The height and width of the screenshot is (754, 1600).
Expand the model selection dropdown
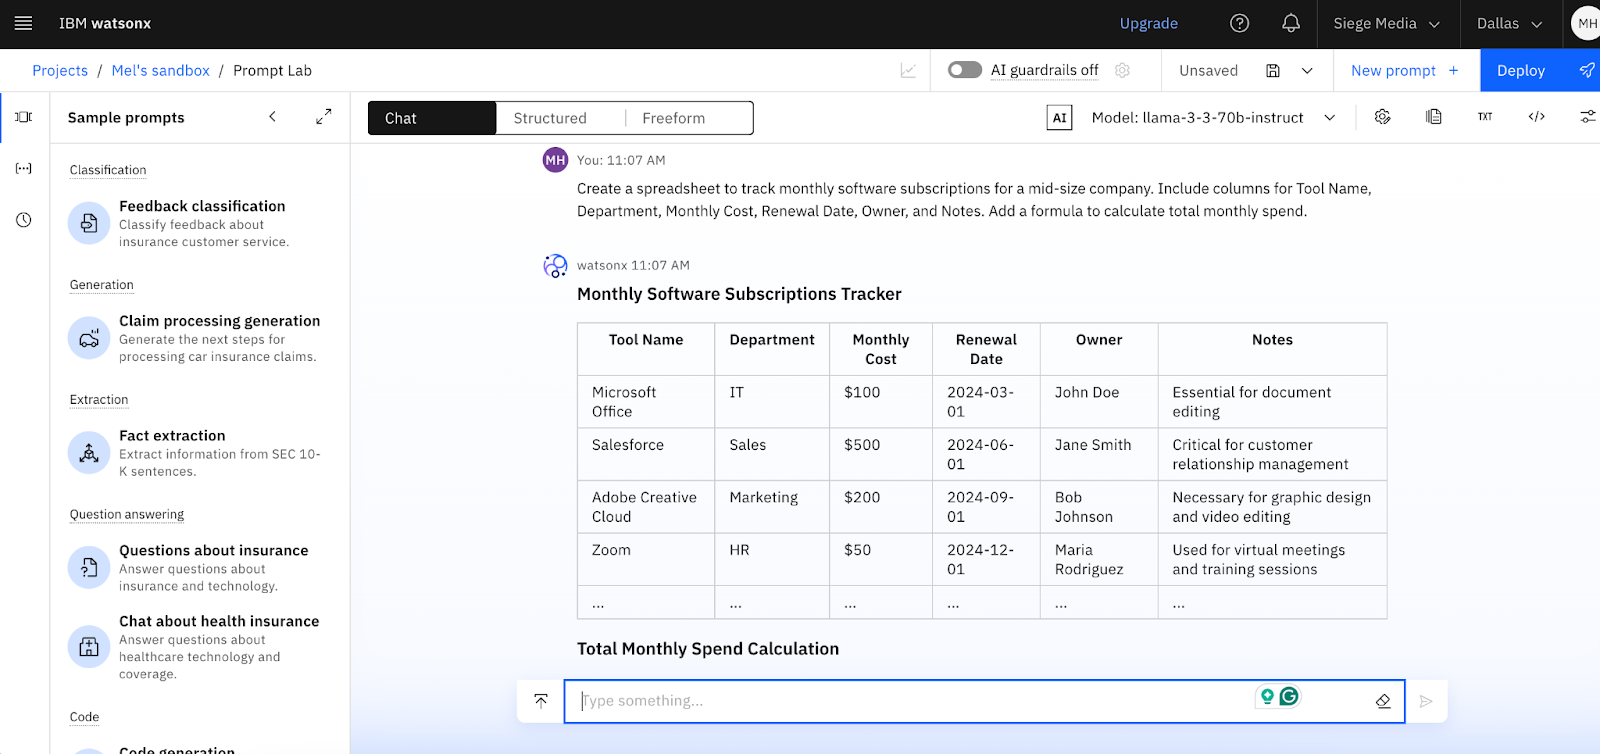click(1329, 118)
